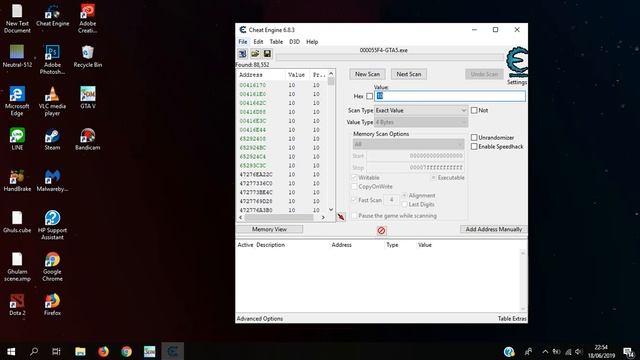Viewport: 640px width, 360px height.
Task: Click the New Scan button
Action: point(367,74)
